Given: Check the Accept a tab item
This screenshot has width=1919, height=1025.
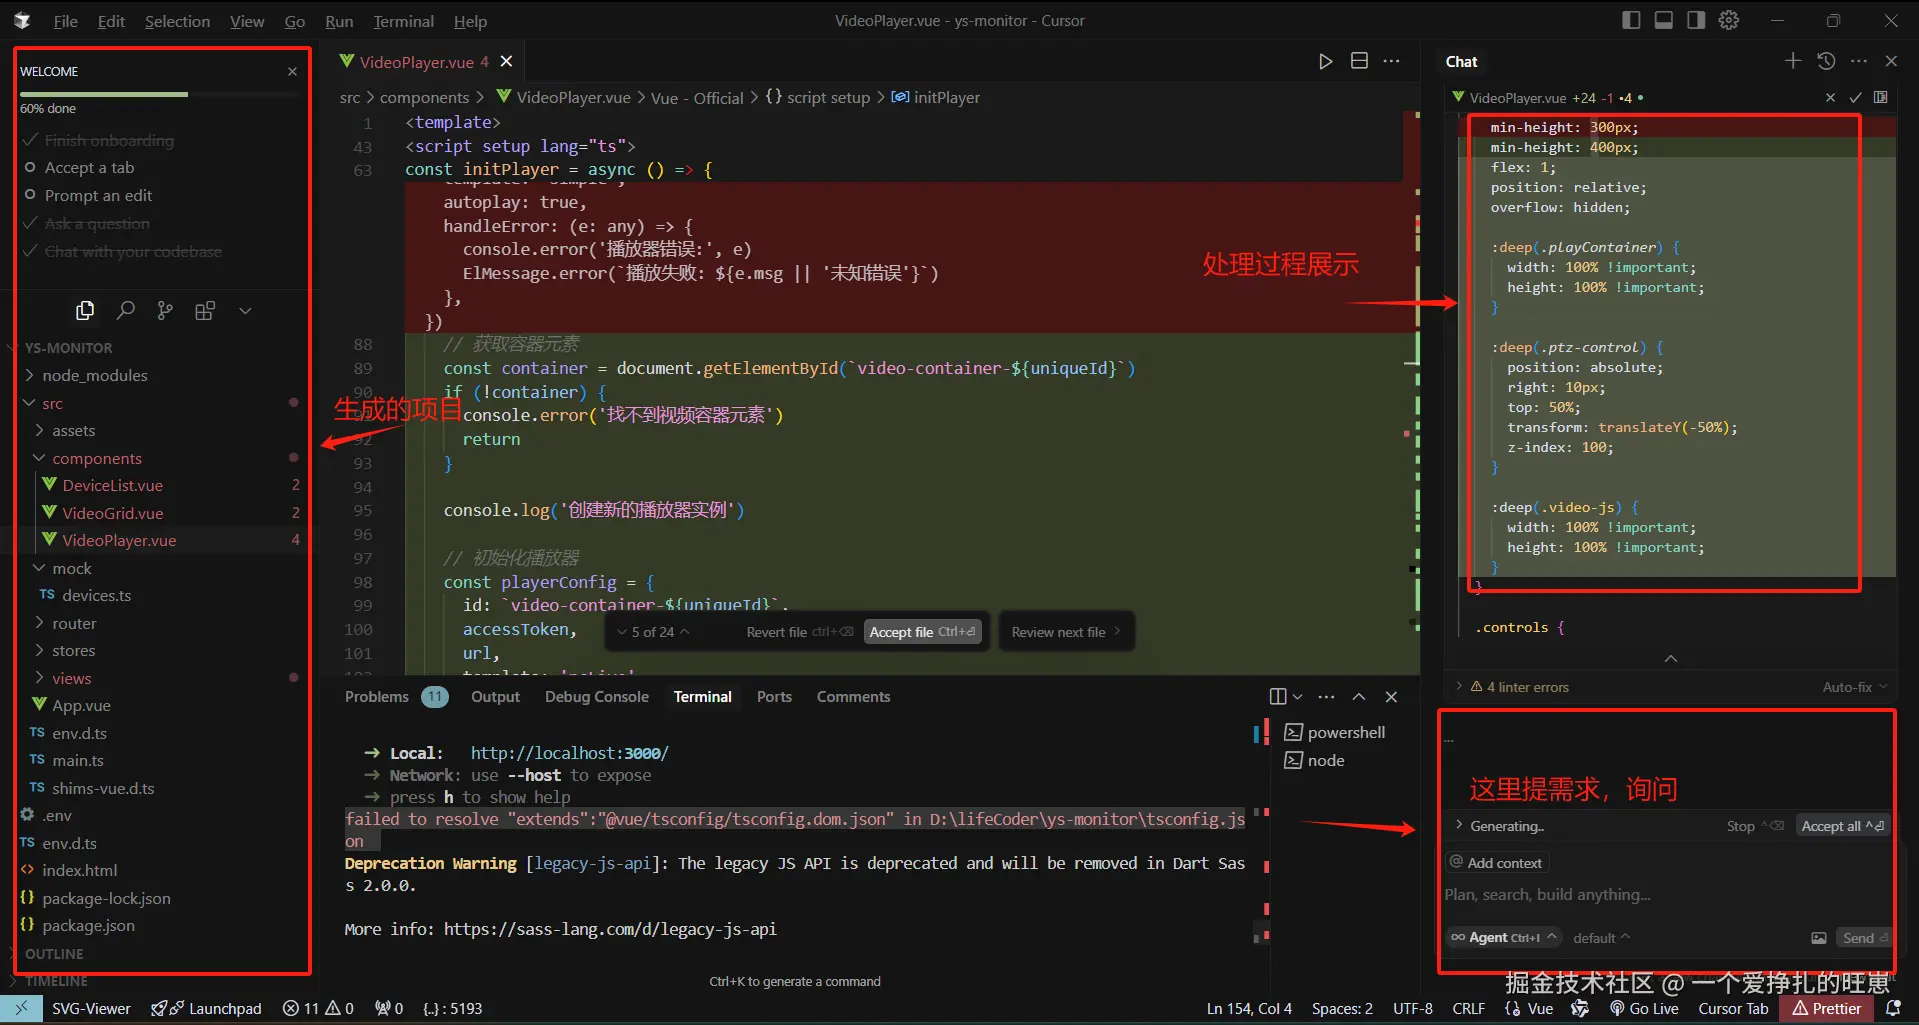Looking at the screenshot, I should [x=79, y=167].
